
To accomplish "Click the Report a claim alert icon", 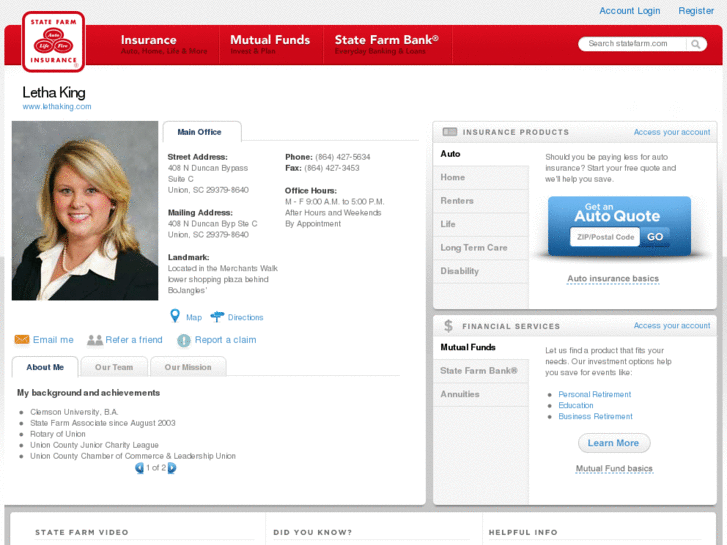I will coord(184,340).
